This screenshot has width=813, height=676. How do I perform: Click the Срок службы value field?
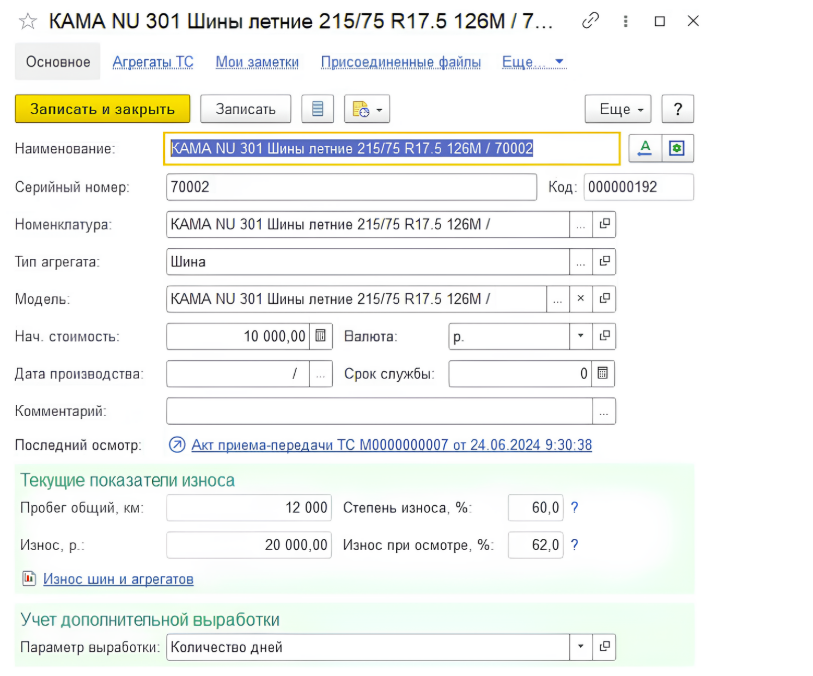[520, 374]
